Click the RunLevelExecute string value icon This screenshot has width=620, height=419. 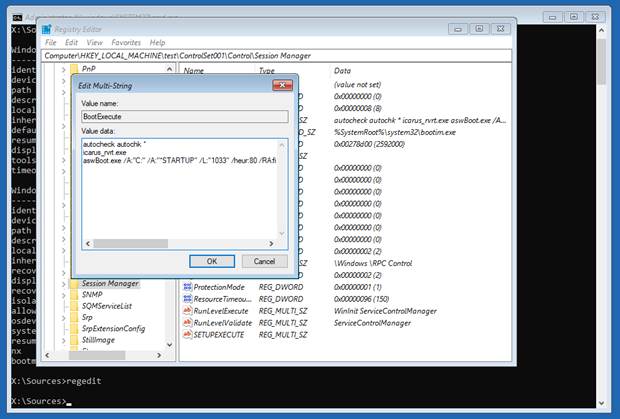[187, 311]
